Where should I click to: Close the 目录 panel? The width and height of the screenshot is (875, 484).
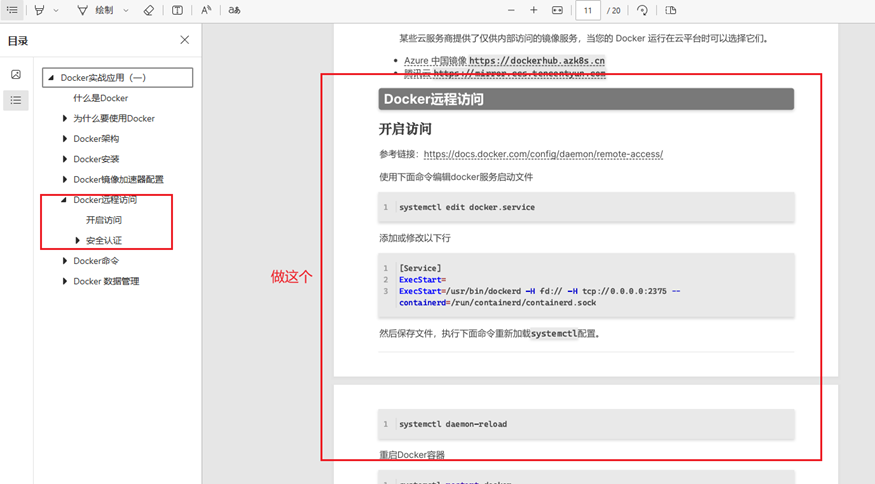(x=185, y=40)
